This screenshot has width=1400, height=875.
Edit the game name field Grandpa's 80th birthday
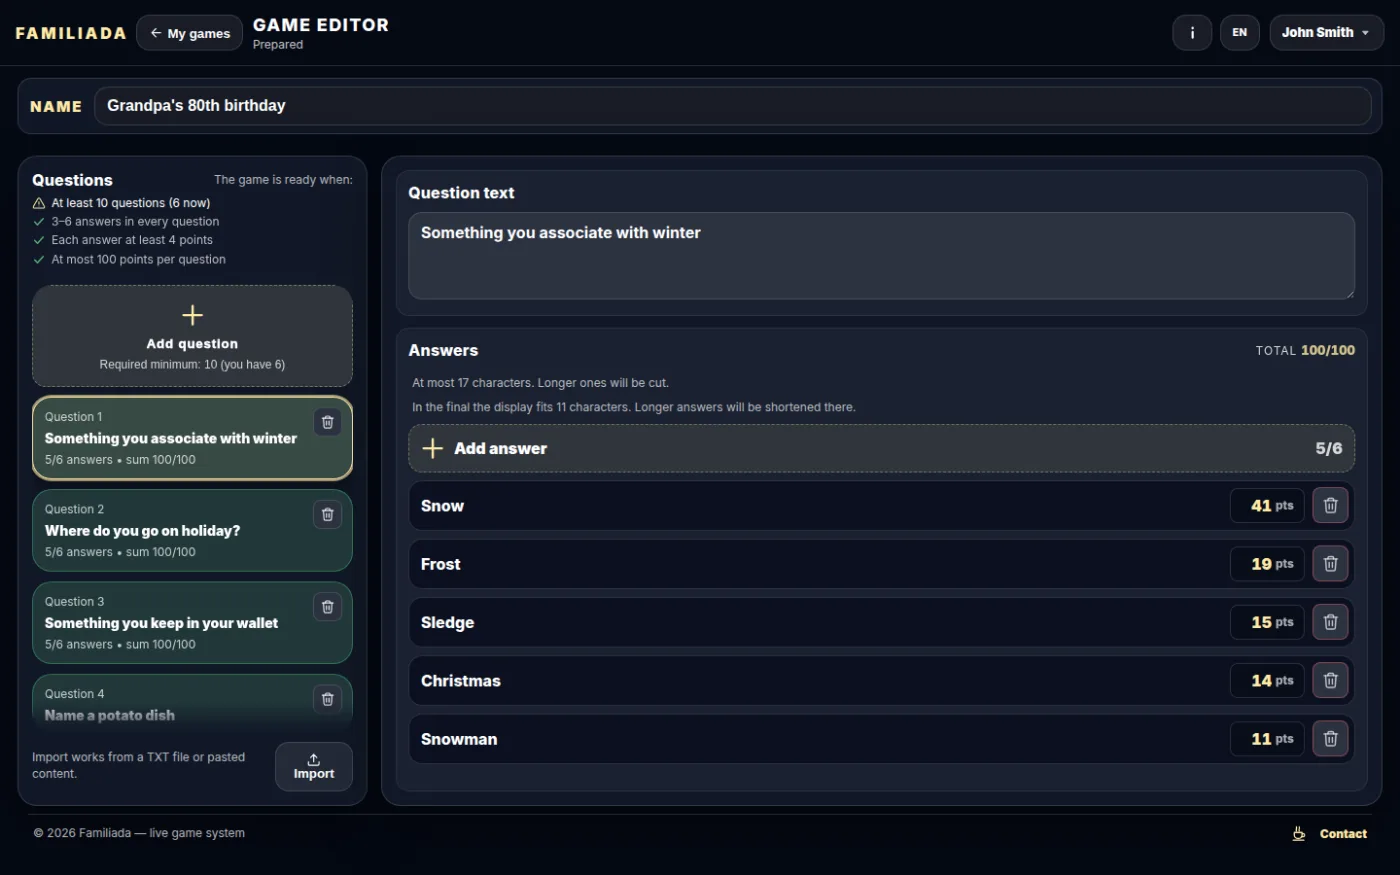(x=732, y=106)
